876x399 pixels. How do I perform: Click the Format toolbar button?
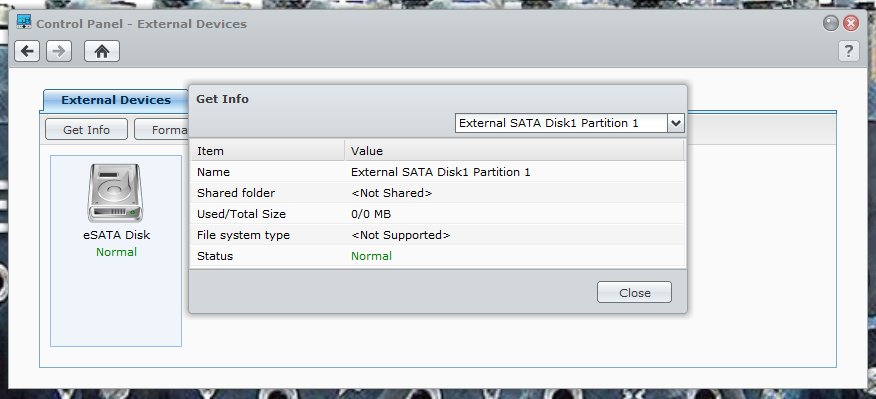click(162, 130)
